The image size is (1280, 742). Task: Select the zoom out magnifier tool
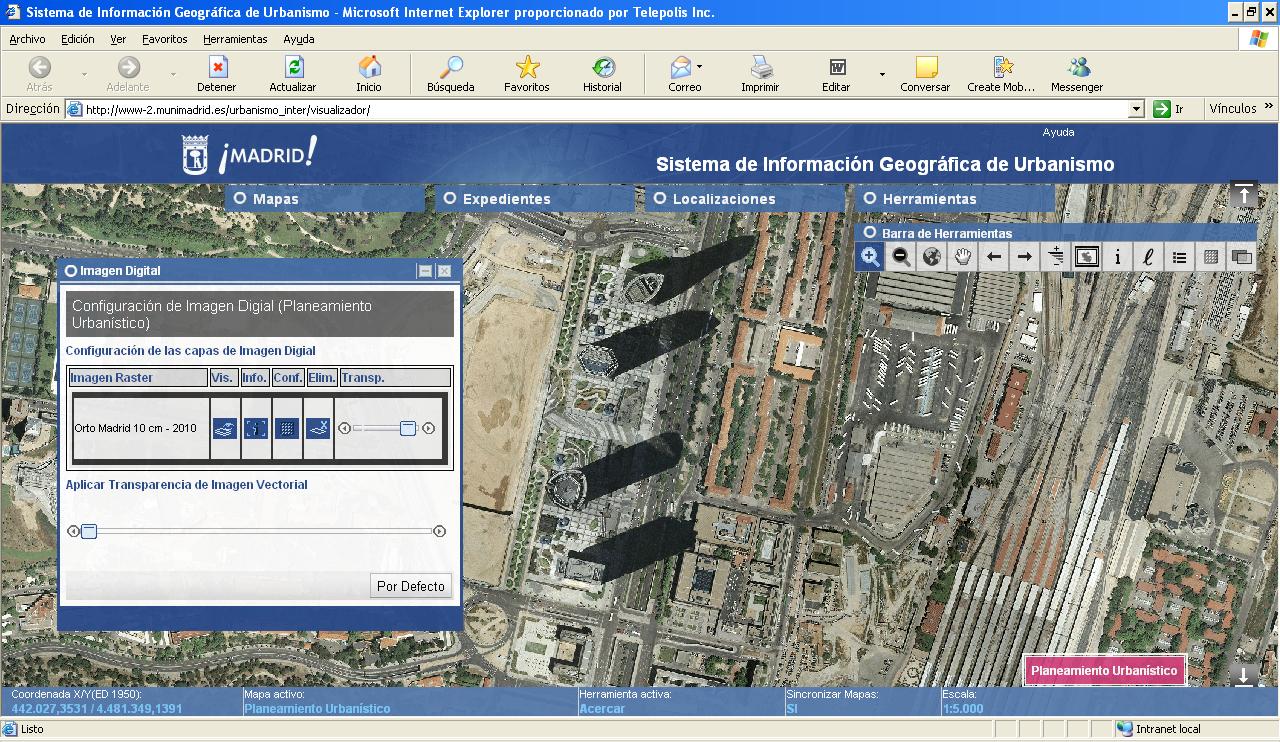901,257
